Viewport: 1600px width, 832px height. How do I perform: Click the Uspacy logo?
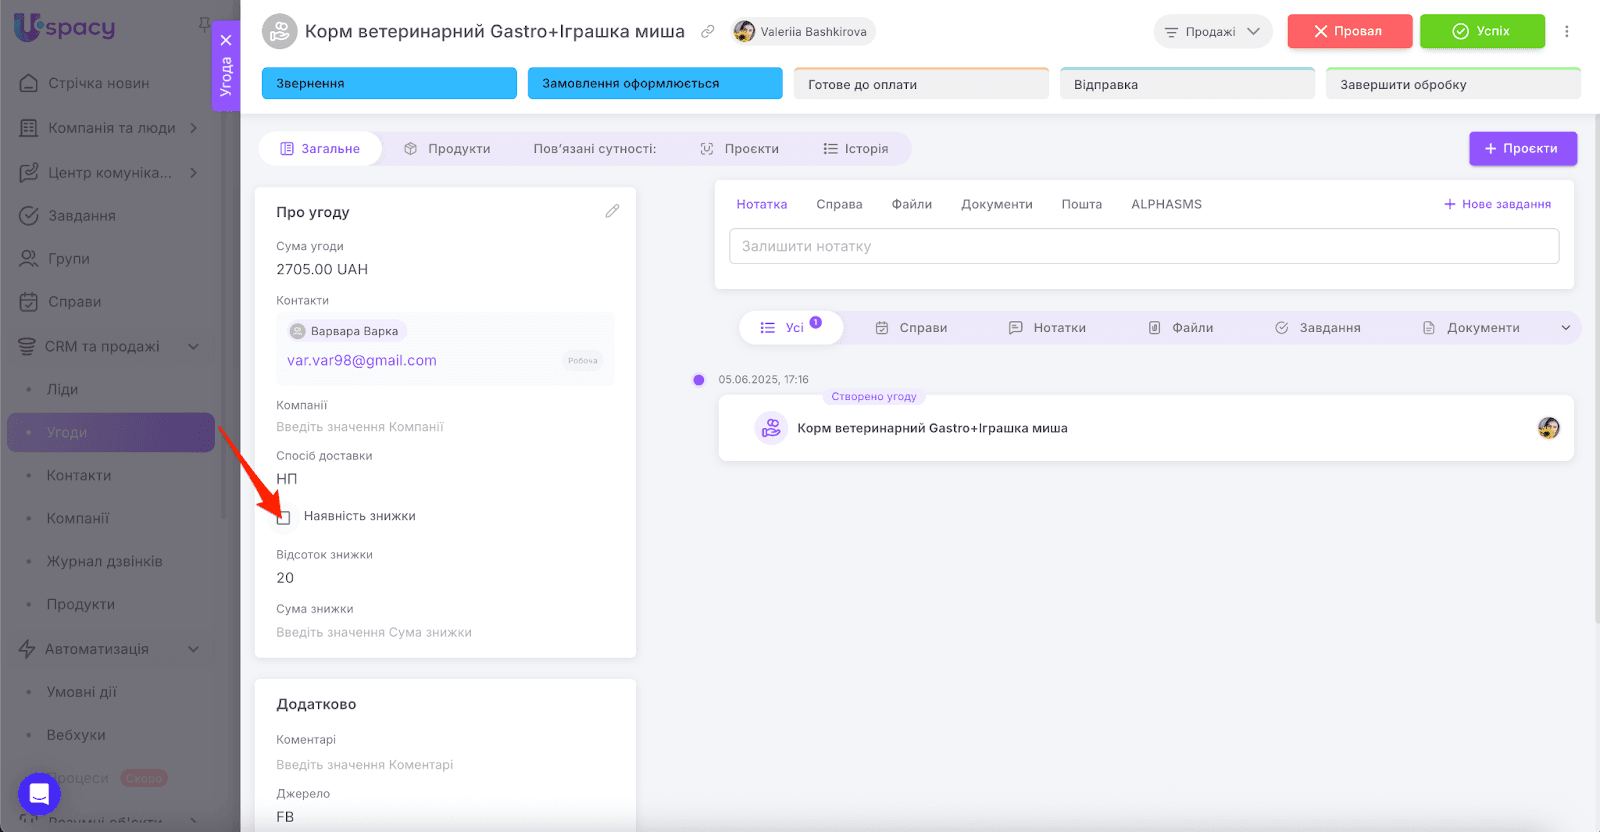pos(65,27)
